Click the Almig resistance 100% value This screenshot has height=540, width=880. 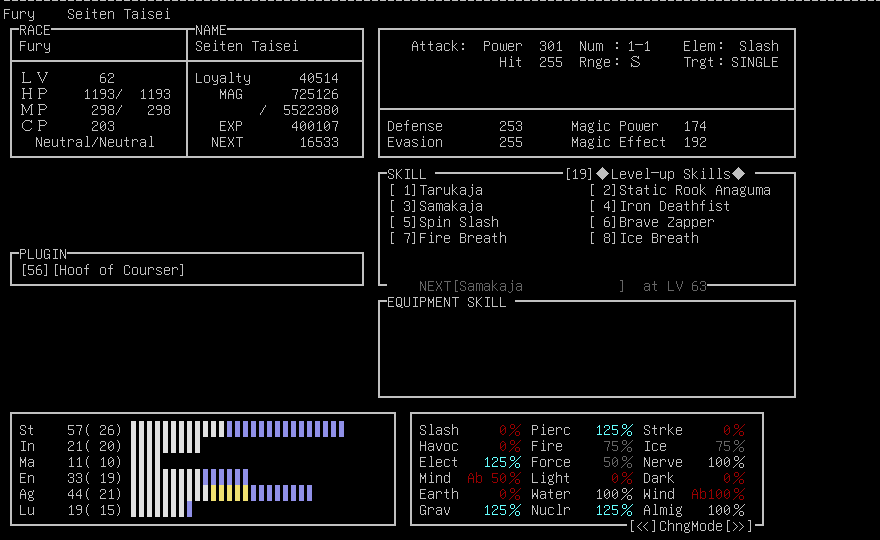[726, 510]
